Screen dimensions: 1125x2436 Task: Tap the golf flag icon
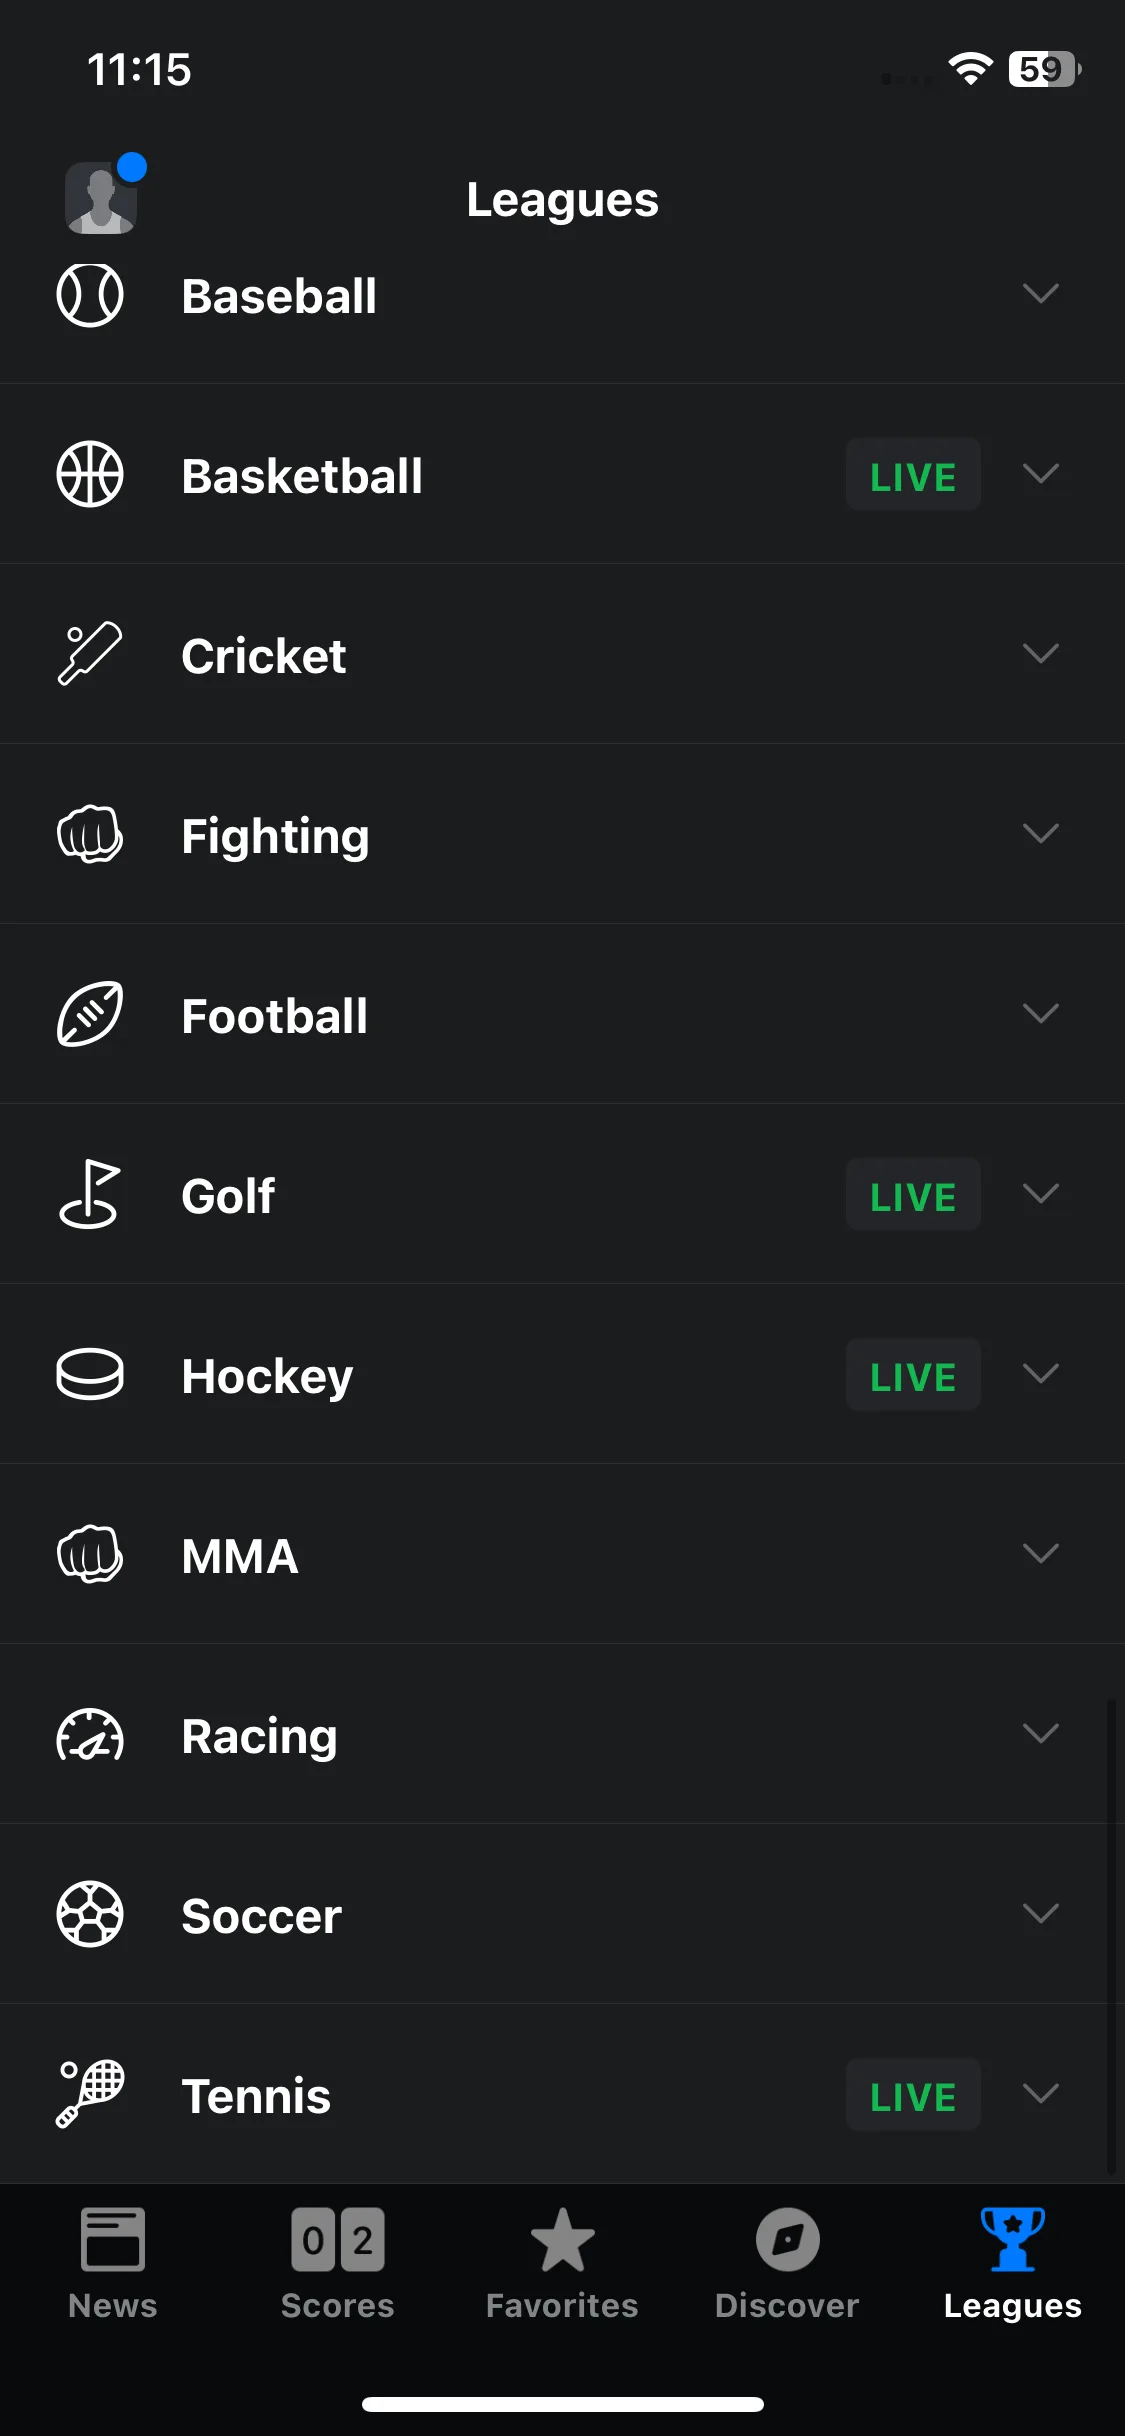(90, 1194)
